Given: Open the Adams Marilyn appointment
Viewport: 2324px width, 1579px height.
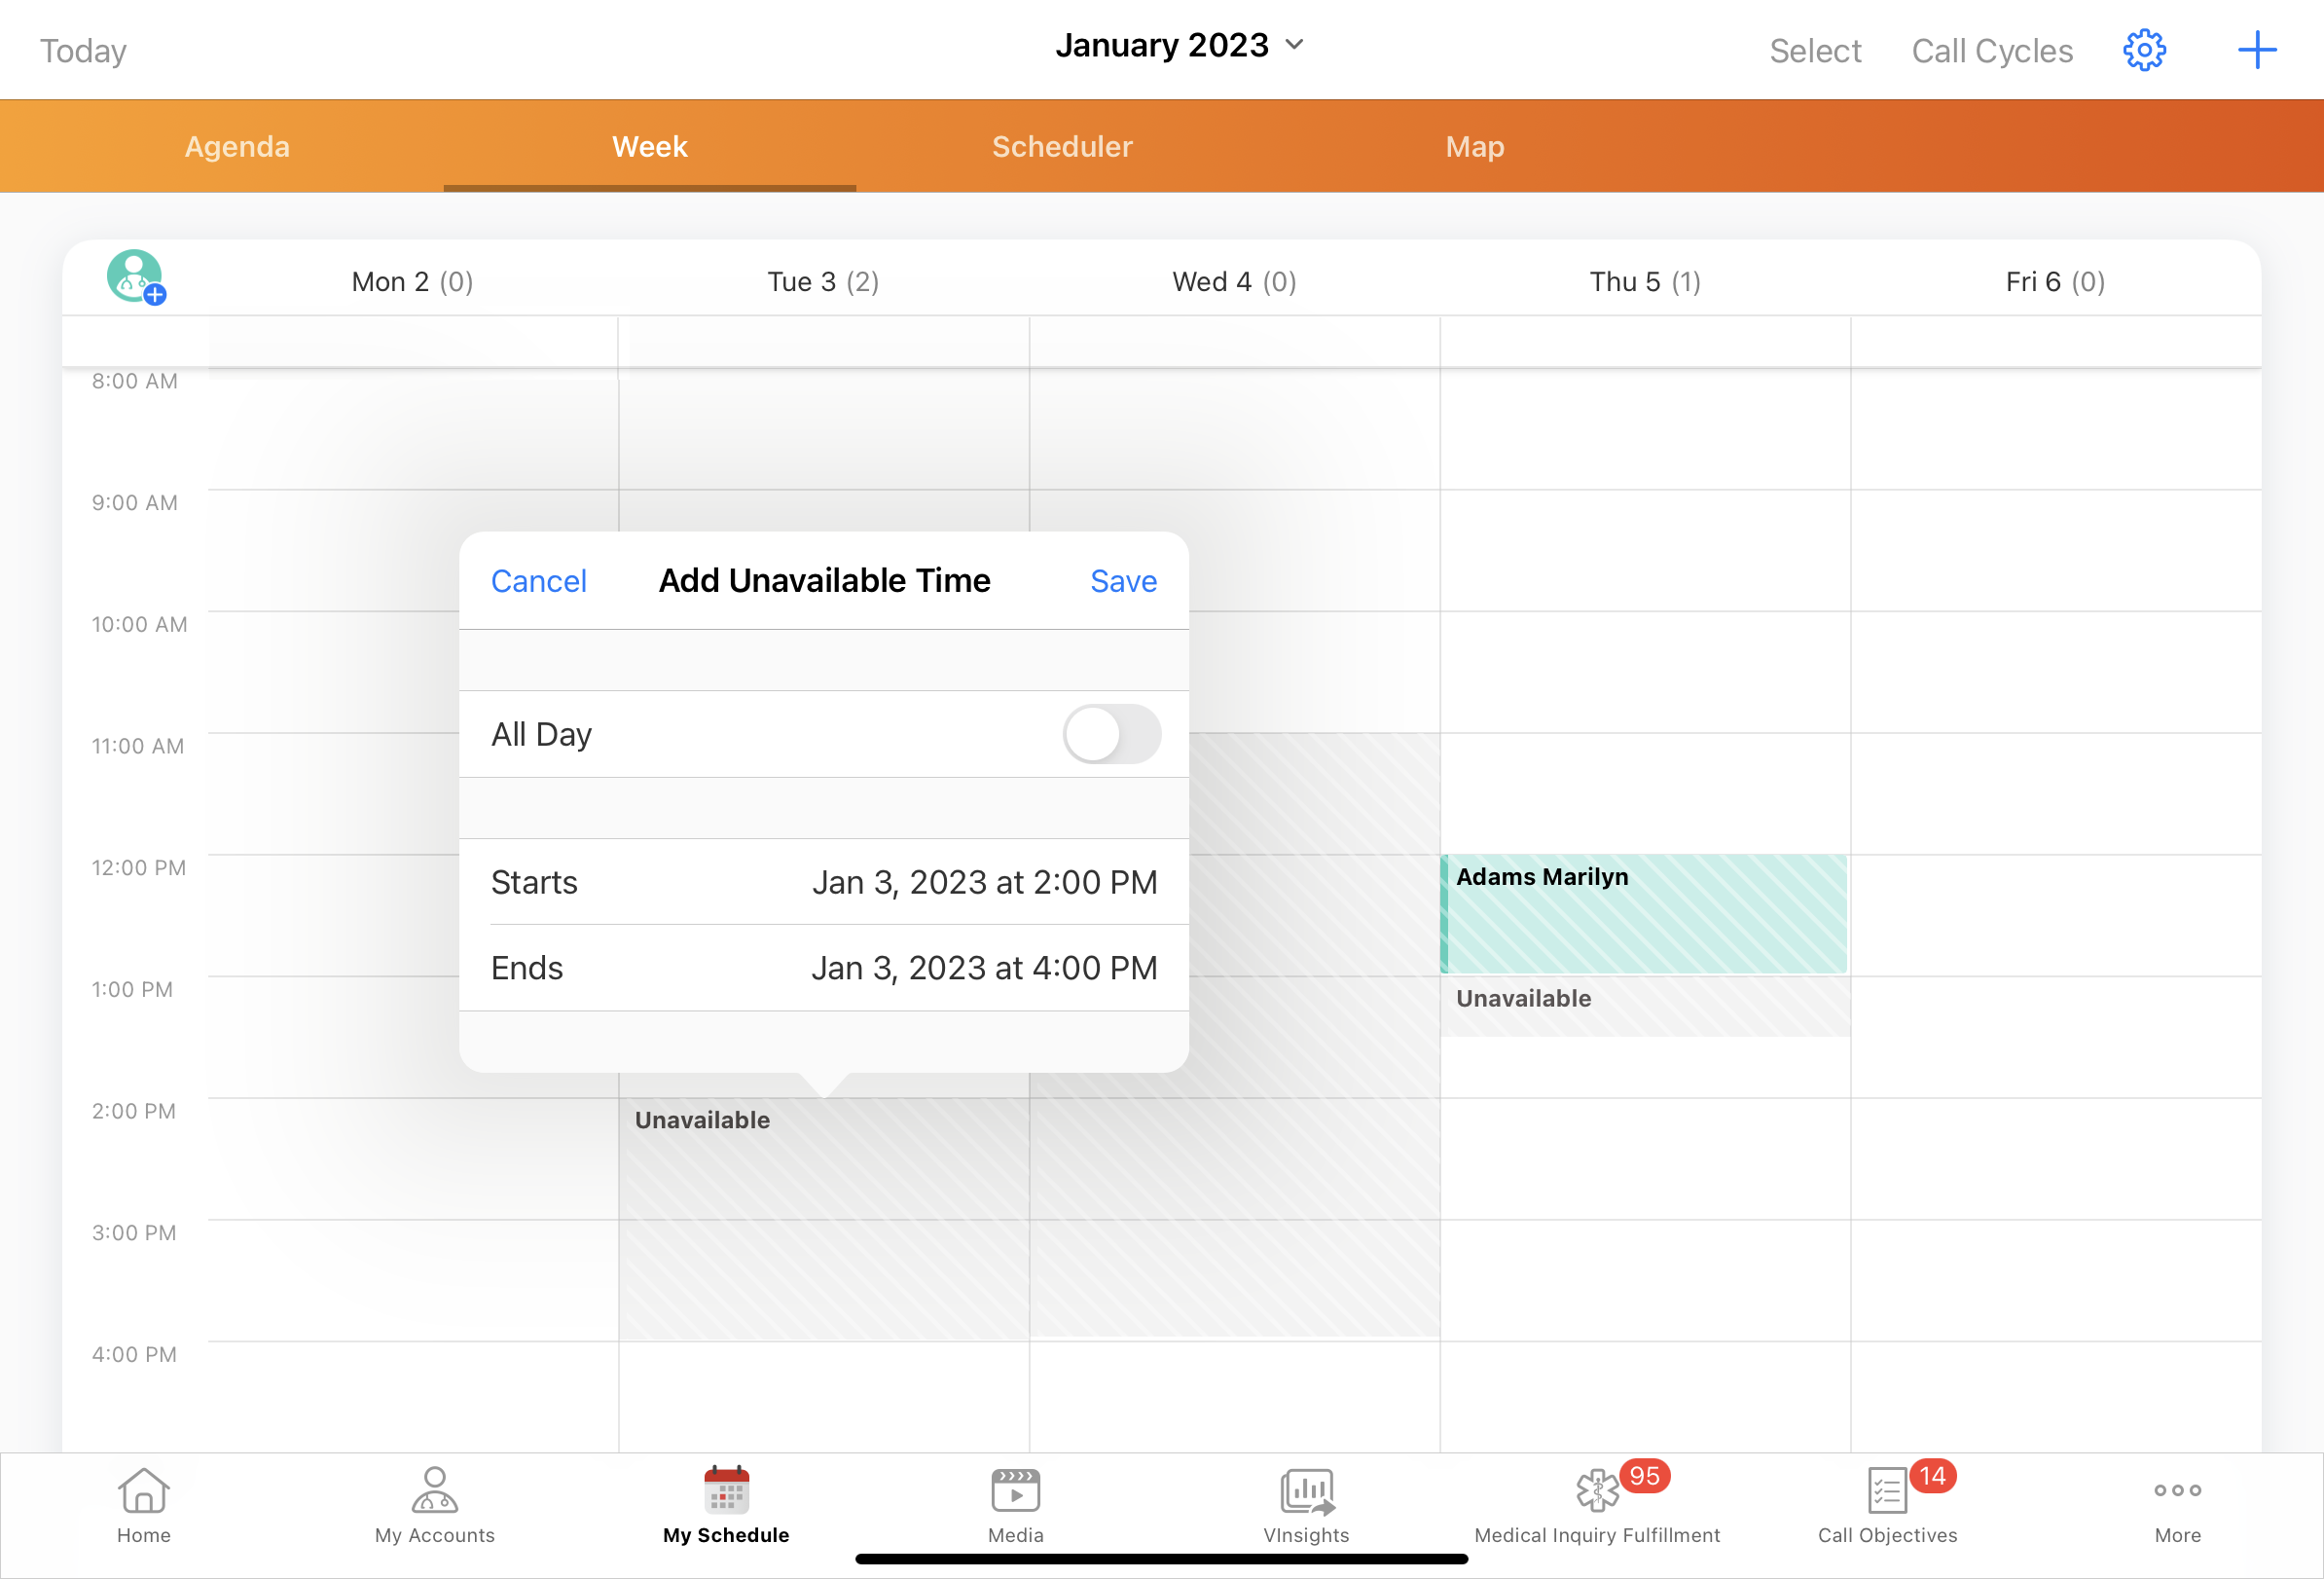Looking at the screenshot, I should [x=1644, y=913].
